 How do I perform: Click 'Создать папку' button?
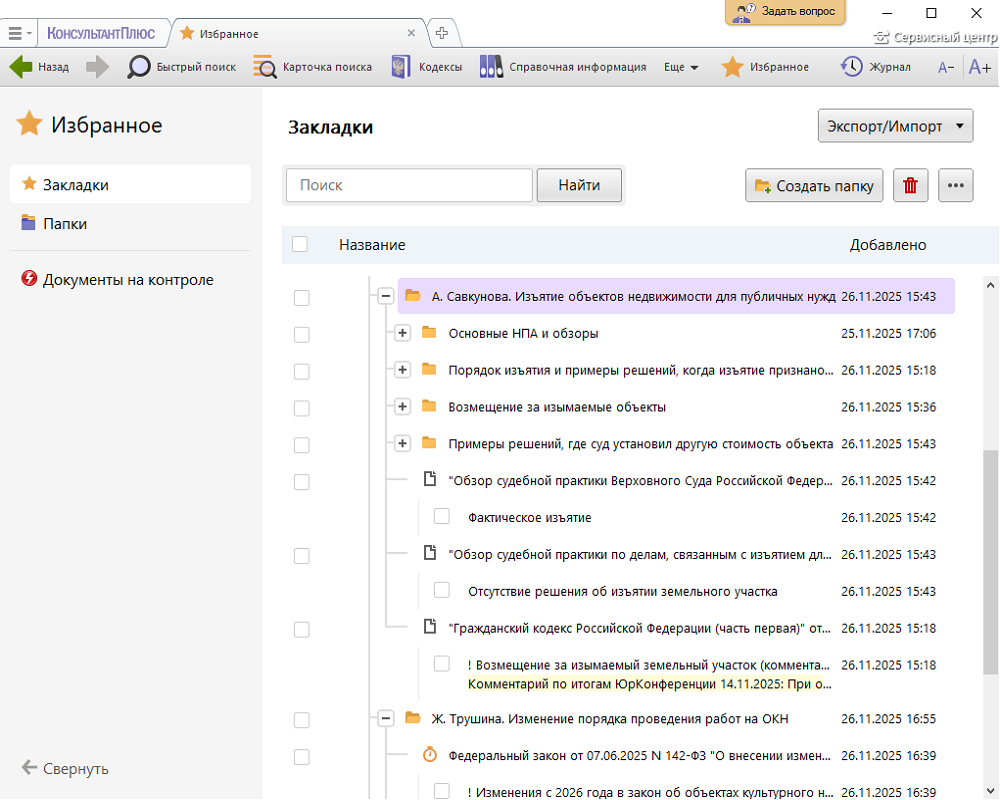814,185
